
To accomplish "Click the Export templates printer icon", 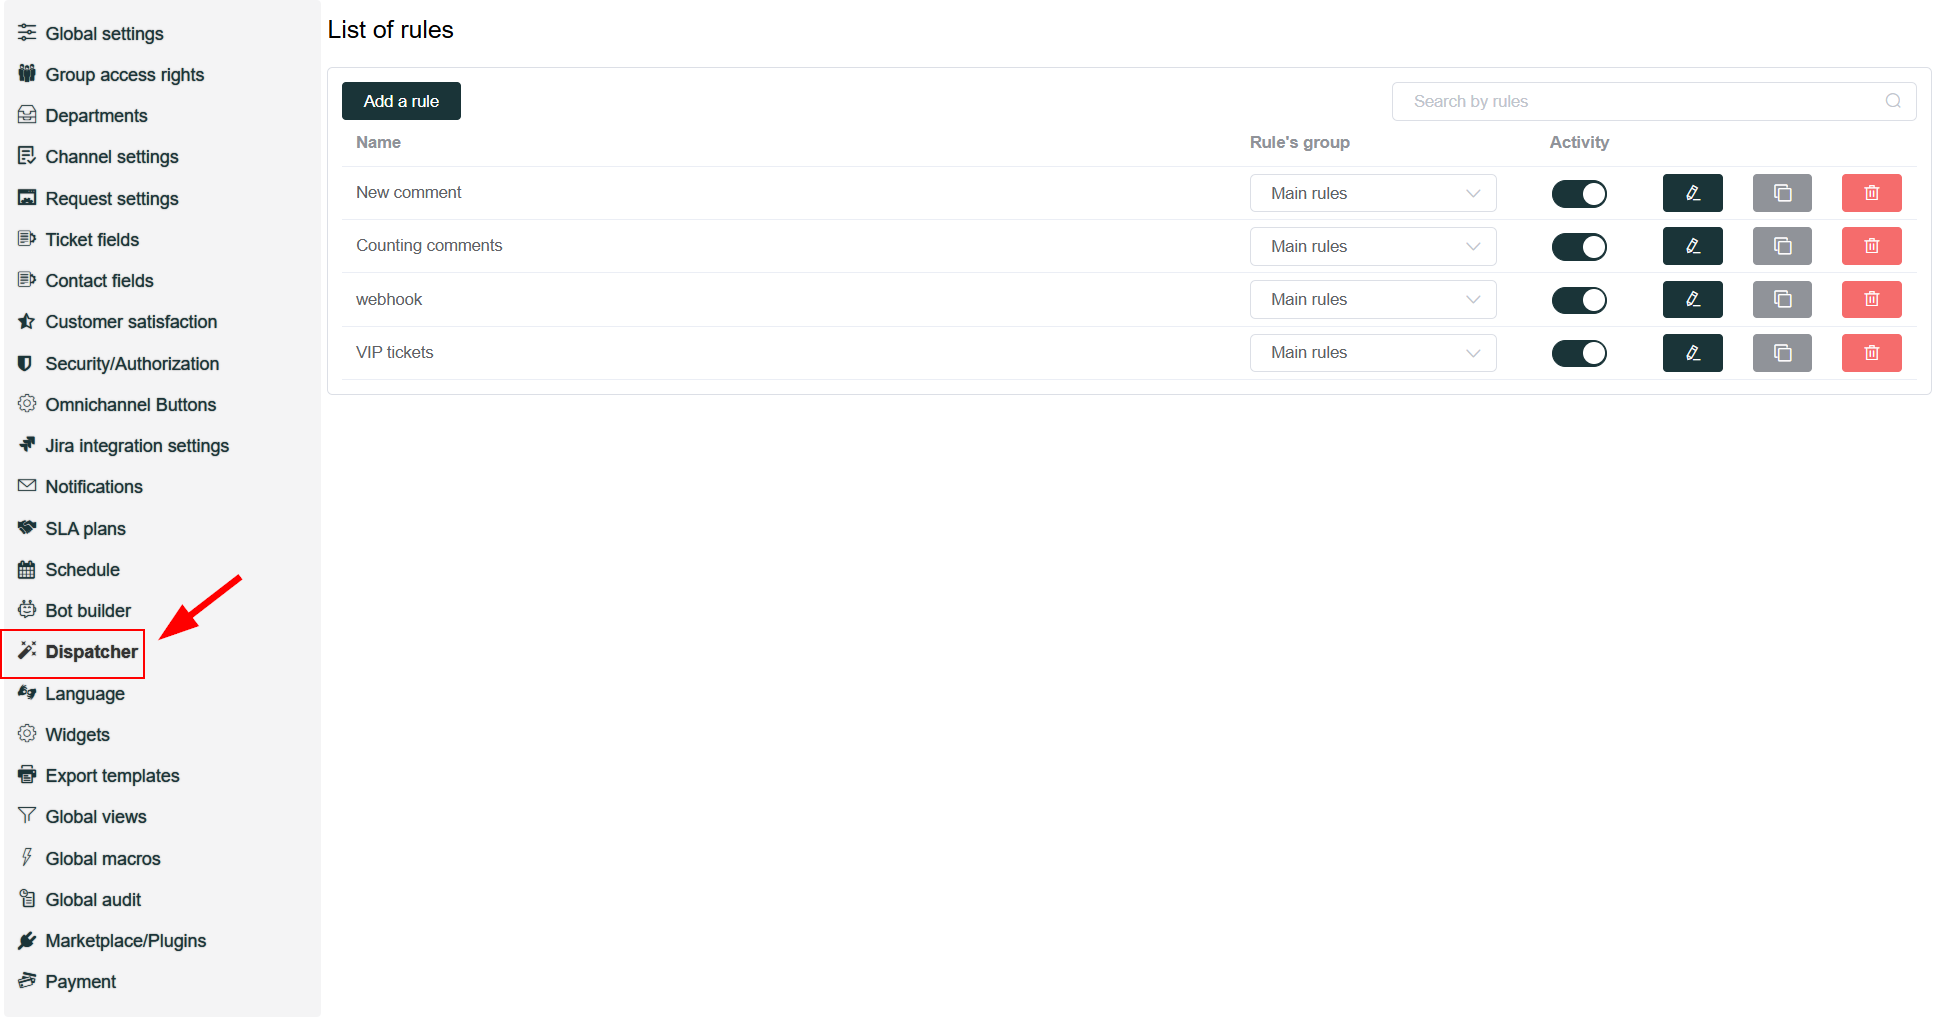I will (x=27, y=775).
